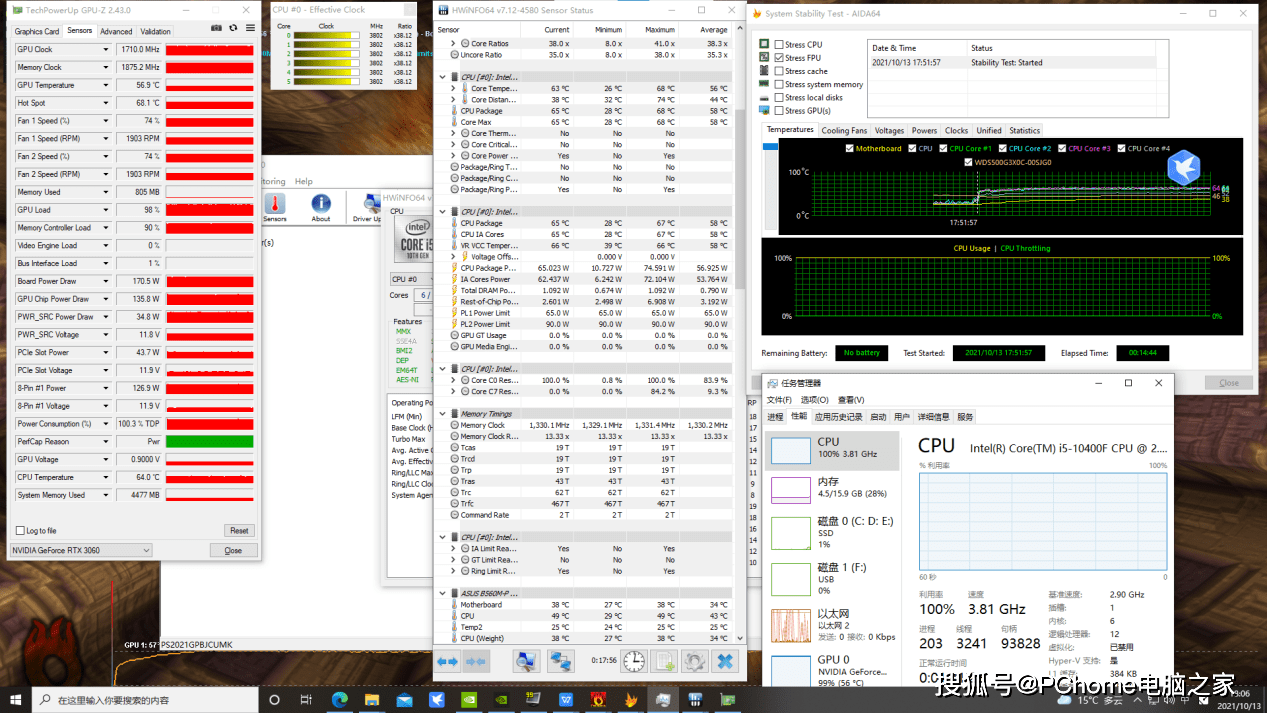Viewport: 1267px width, 713px height.
Task: Select the Sensors tab in GPU-Z
Action: click(x=78, y=30)
